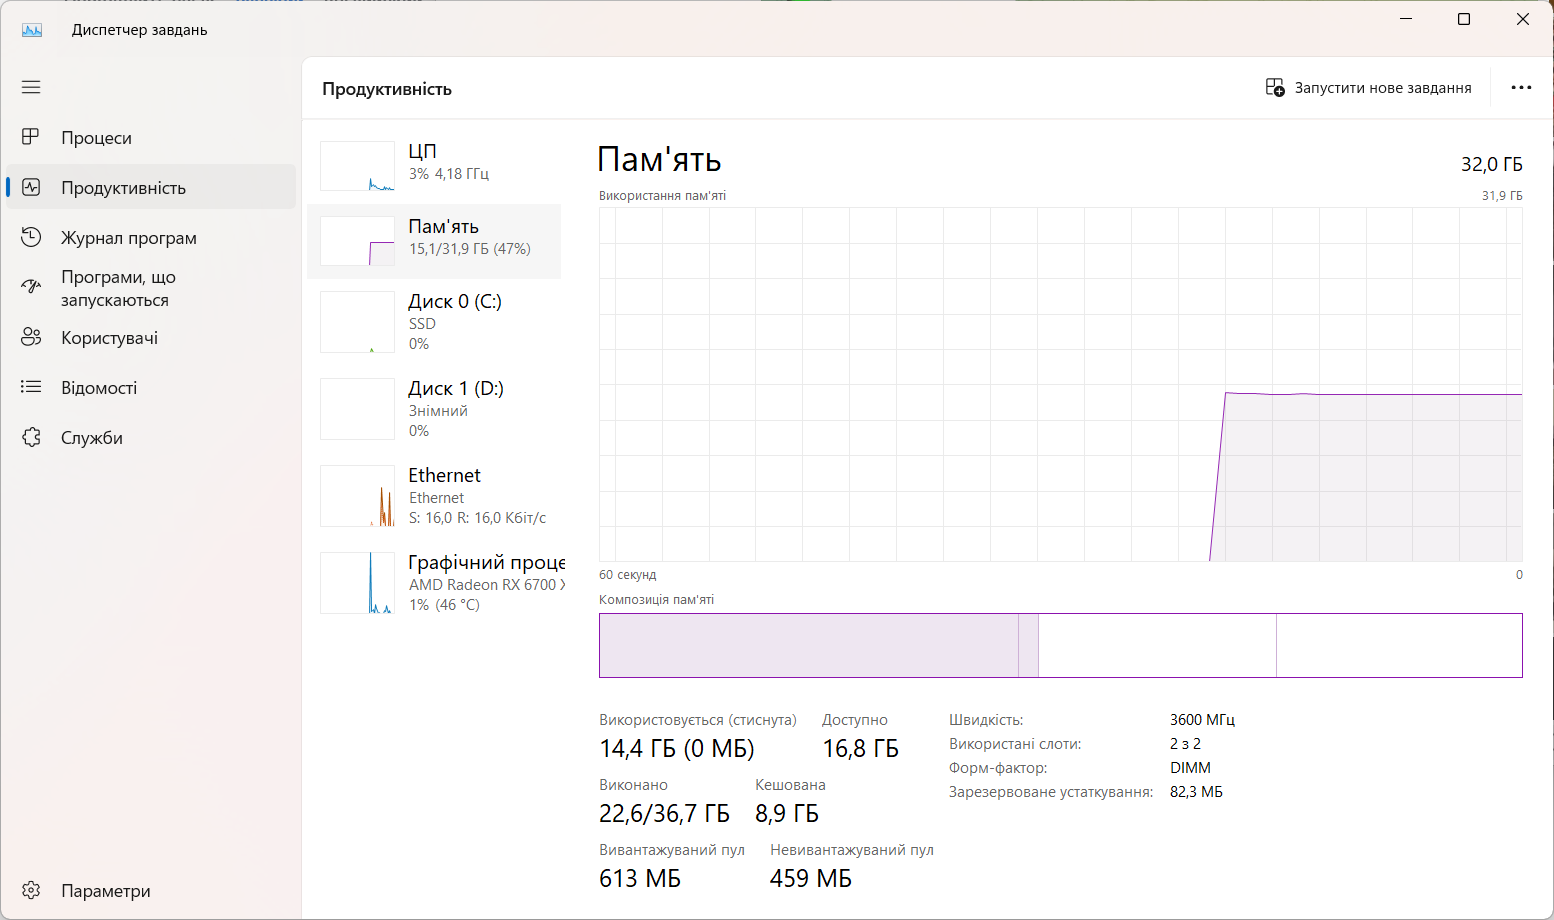Open the Процеси page
This screenshot has height=920, width=1554.
click(x=151, y=138)
